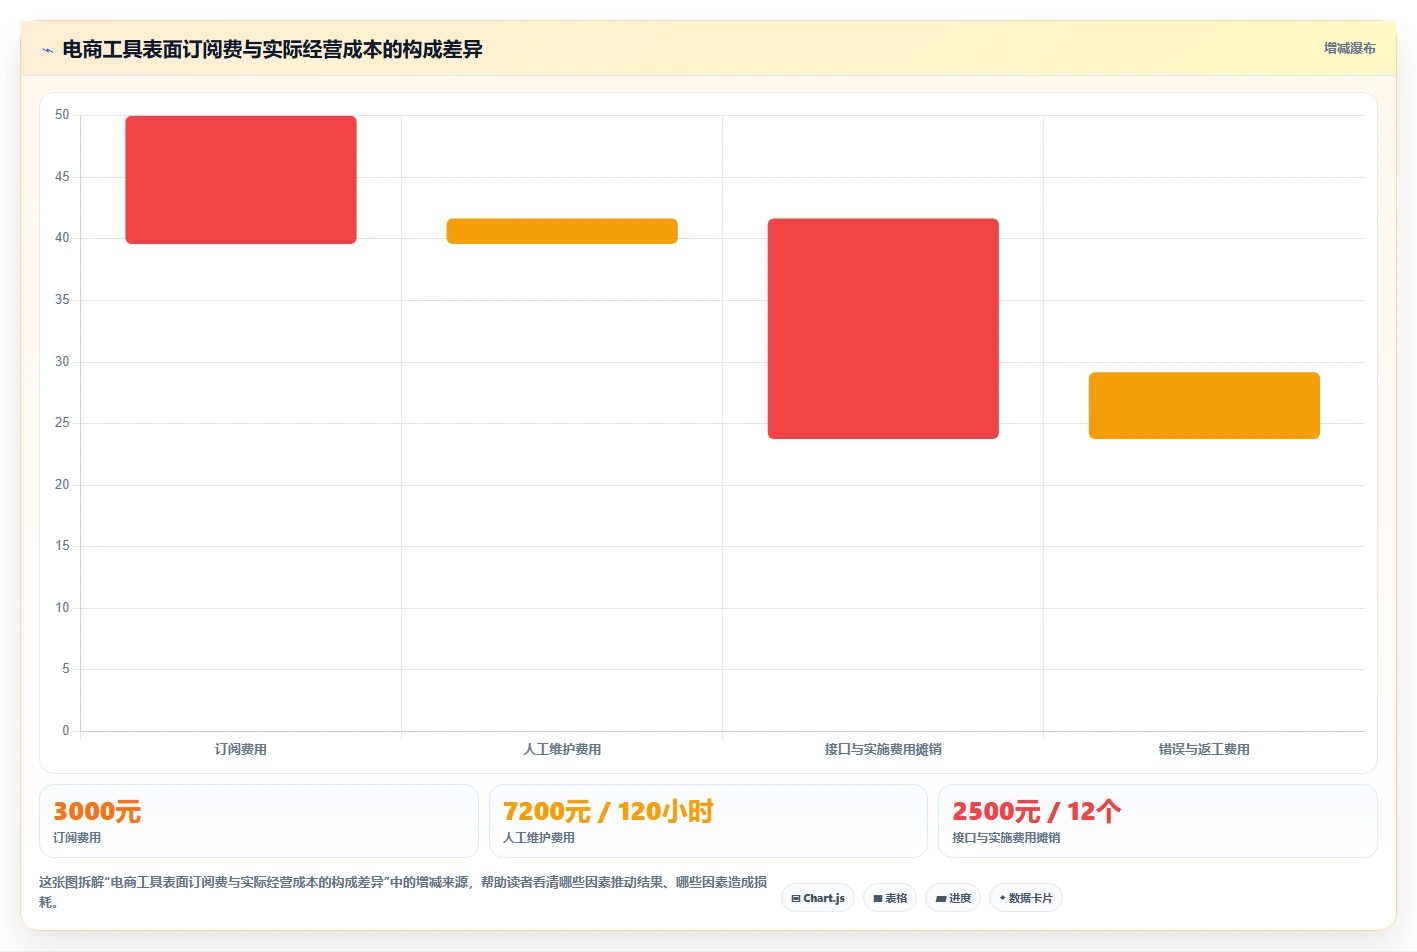Viewport: 1417px width, 952px height.
Task: Open the 3000元 订阅费用 data card
Action: click(259, 821)
